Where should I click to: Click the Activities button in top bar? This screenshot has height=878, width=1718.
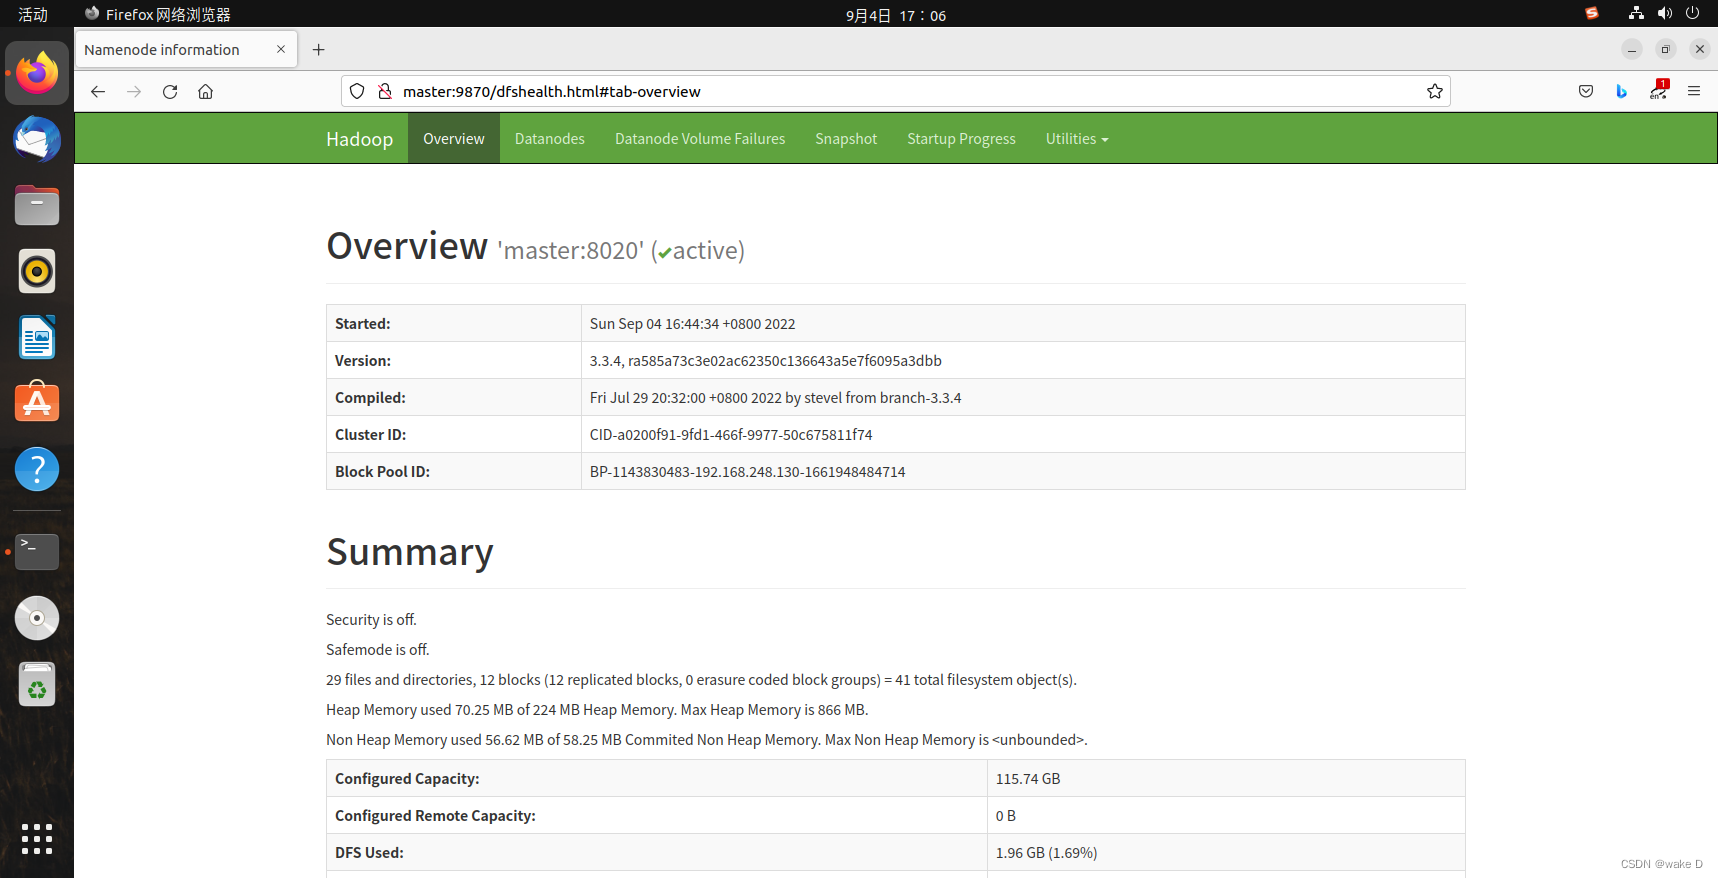[33, 14]
